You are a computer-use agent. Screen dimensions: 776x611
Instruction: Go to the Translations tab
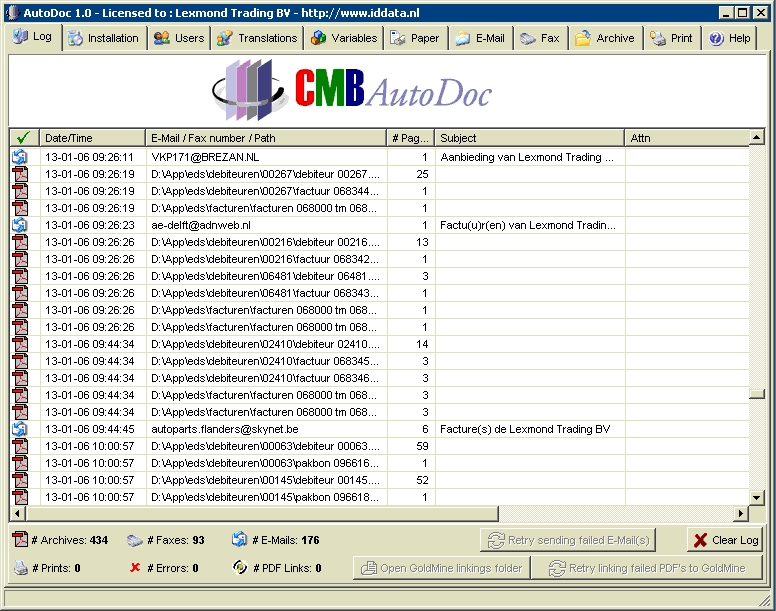point(257,39)
